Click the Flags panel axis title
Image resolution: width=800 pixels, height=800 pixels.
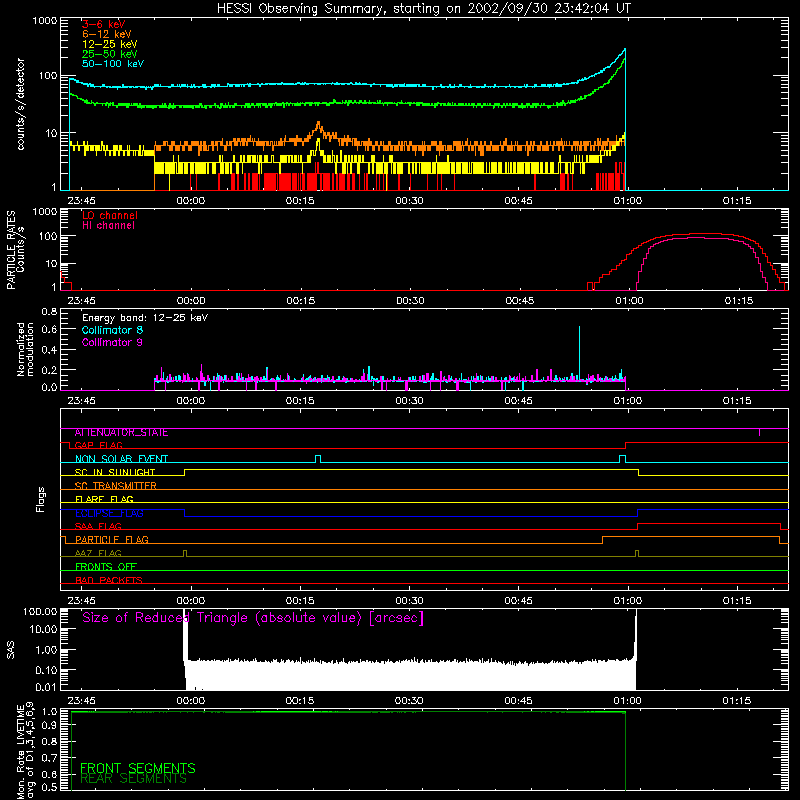(41, 499)
